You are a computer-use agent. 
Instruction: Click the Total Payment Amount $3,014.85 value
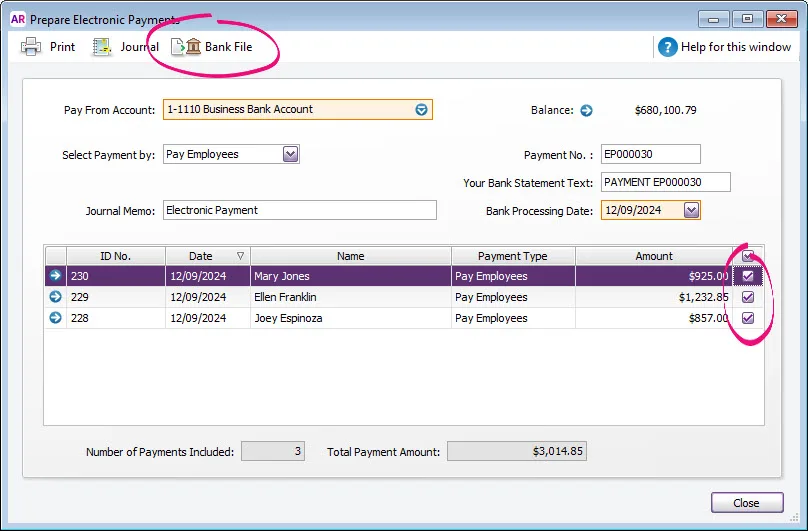click(516, 451)
